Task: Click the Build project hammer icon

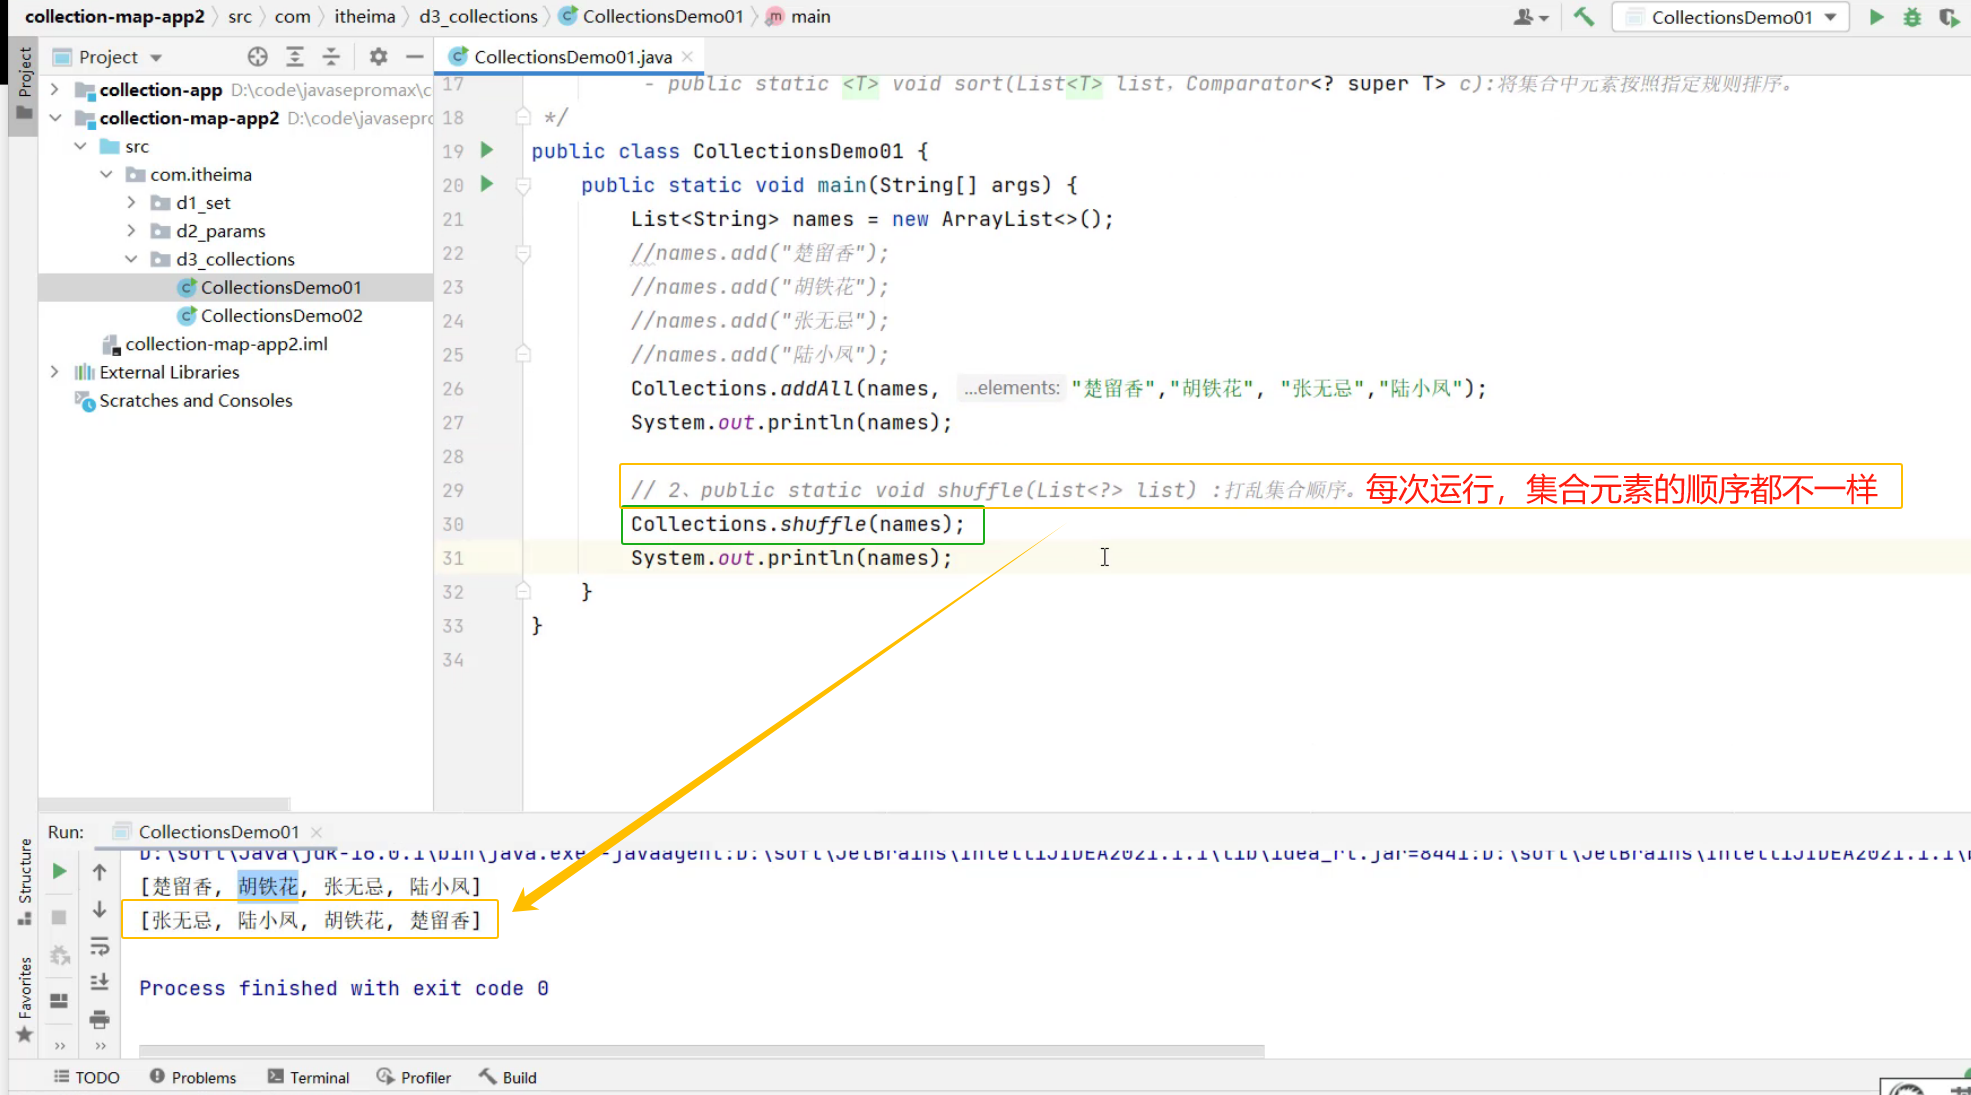Action: [1583, 17]
